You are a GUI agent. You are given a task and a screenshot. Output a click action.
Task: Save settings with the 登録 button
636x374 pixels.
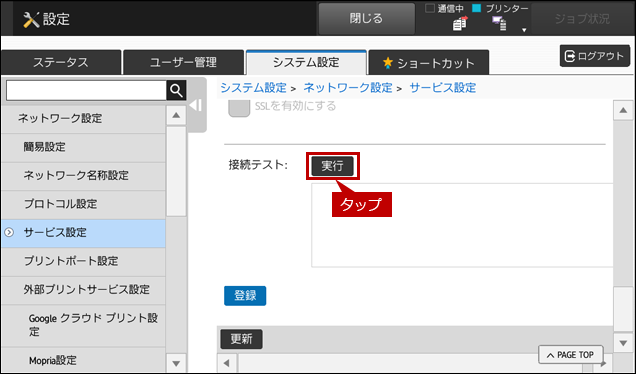click(245, 295)
